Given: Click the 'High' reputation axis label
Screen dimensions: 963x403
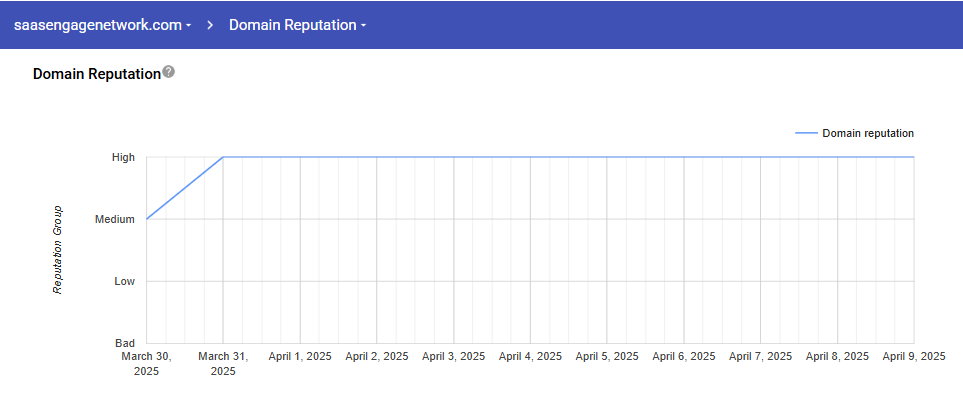Looking at the screenshot, I should pyautogui.click(x=123, y=157).
